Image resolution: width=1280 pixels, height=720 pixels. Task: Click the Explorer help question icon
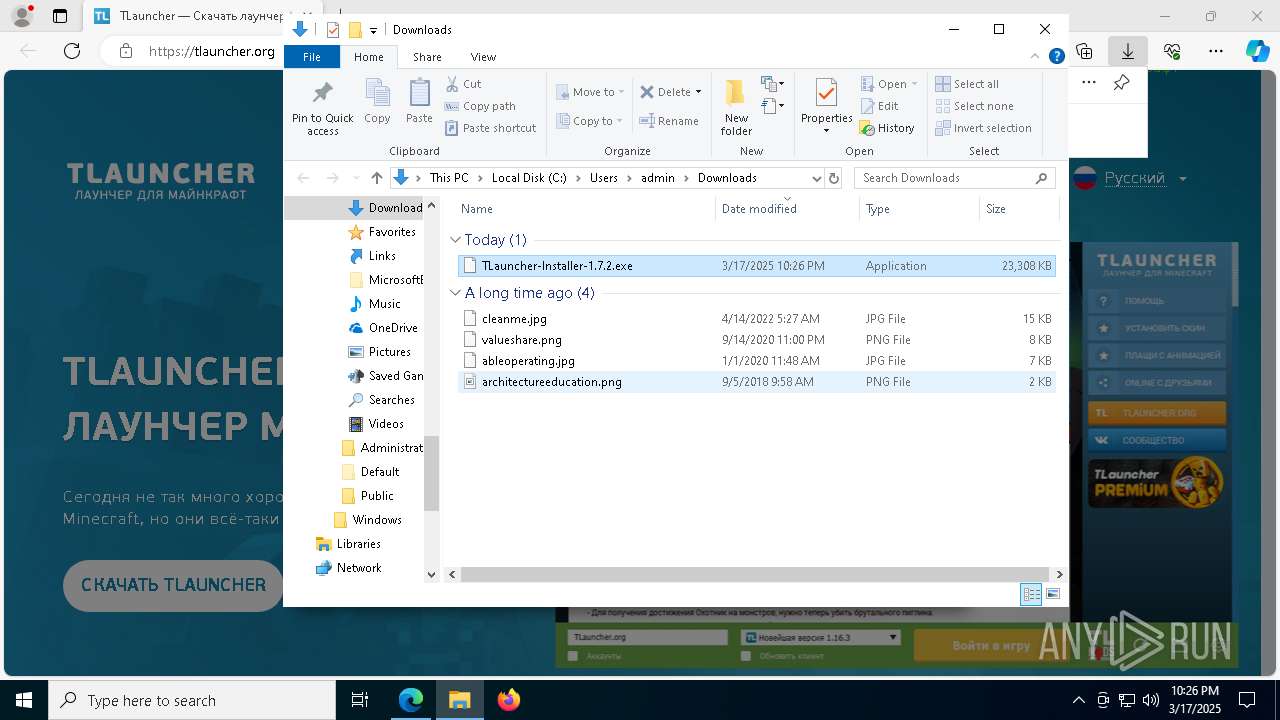tap(1056, 57)
